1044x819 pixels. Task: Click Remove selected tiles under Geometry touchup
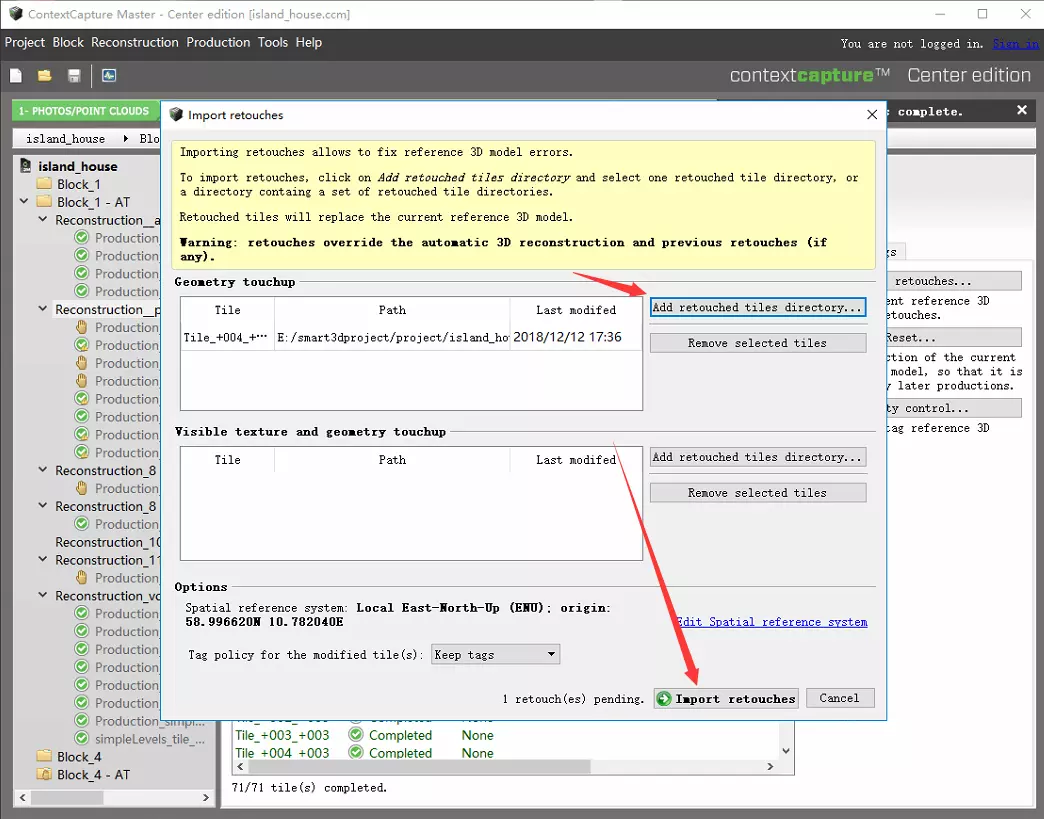[x=758, y=343]
